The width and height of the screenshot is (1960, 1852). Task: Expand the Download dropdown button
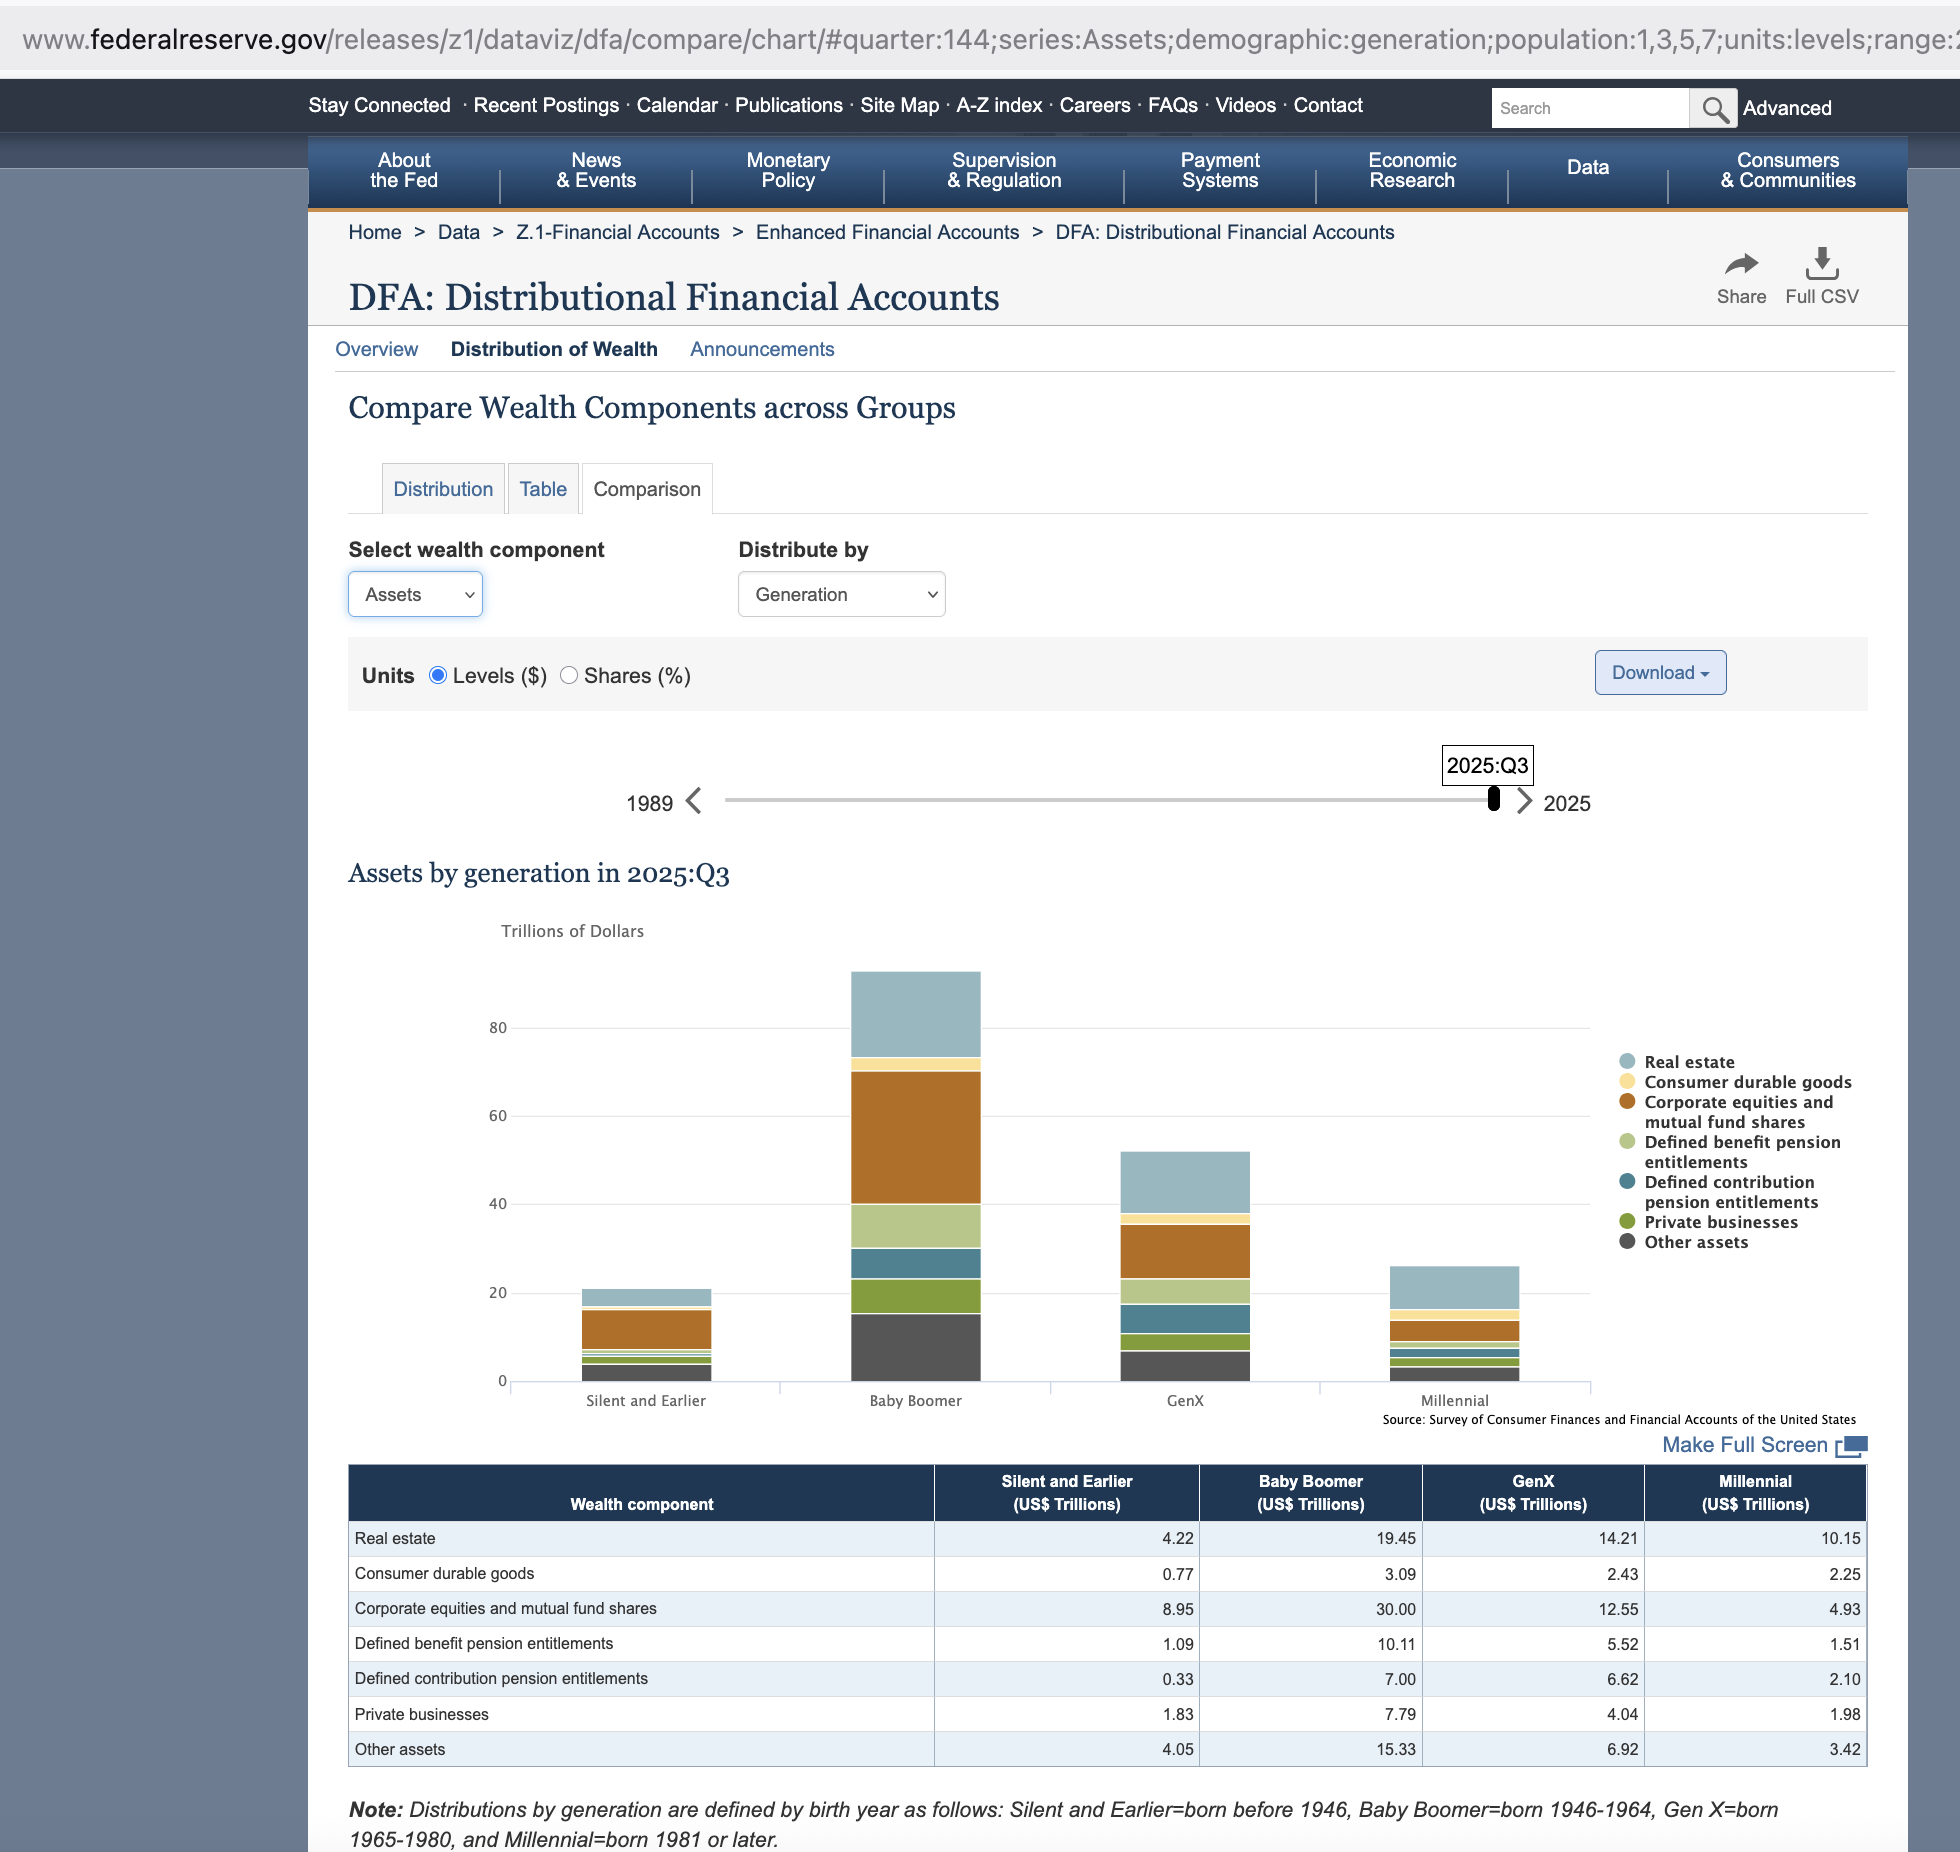tap(1660, 673)
